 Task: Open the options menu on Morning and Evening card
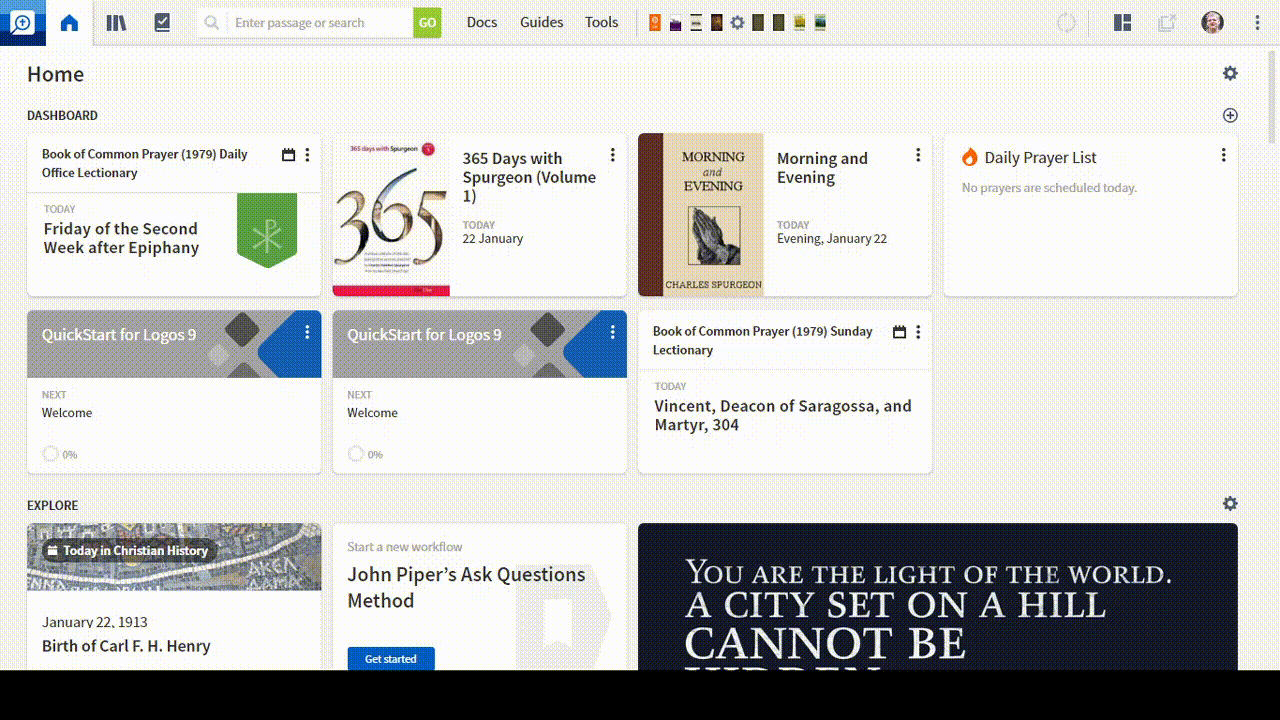[918, 155]
